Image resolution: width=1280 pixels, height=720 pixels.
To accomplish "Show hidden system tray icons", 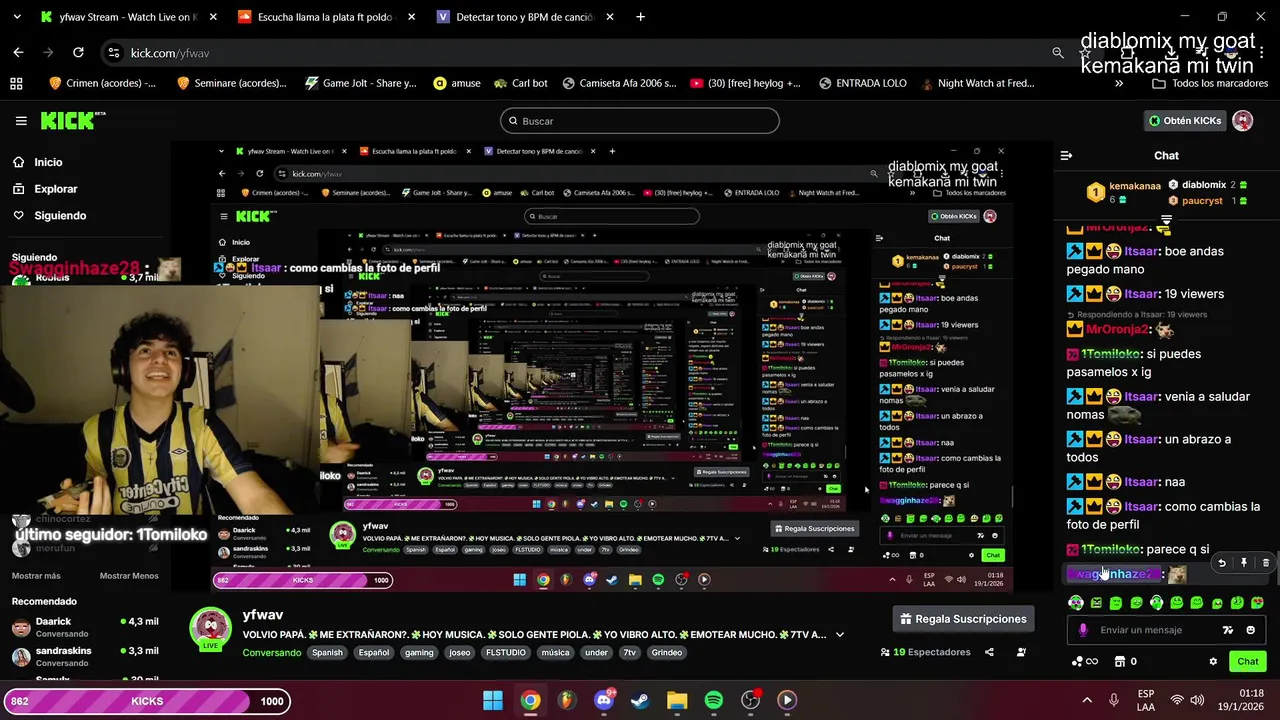I will click(1087, 701).
